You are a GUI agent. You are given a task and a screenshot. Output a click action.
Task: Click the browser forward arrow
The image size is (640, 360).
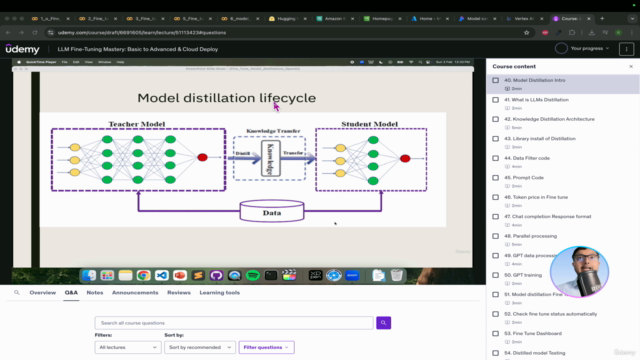(21, 33)
